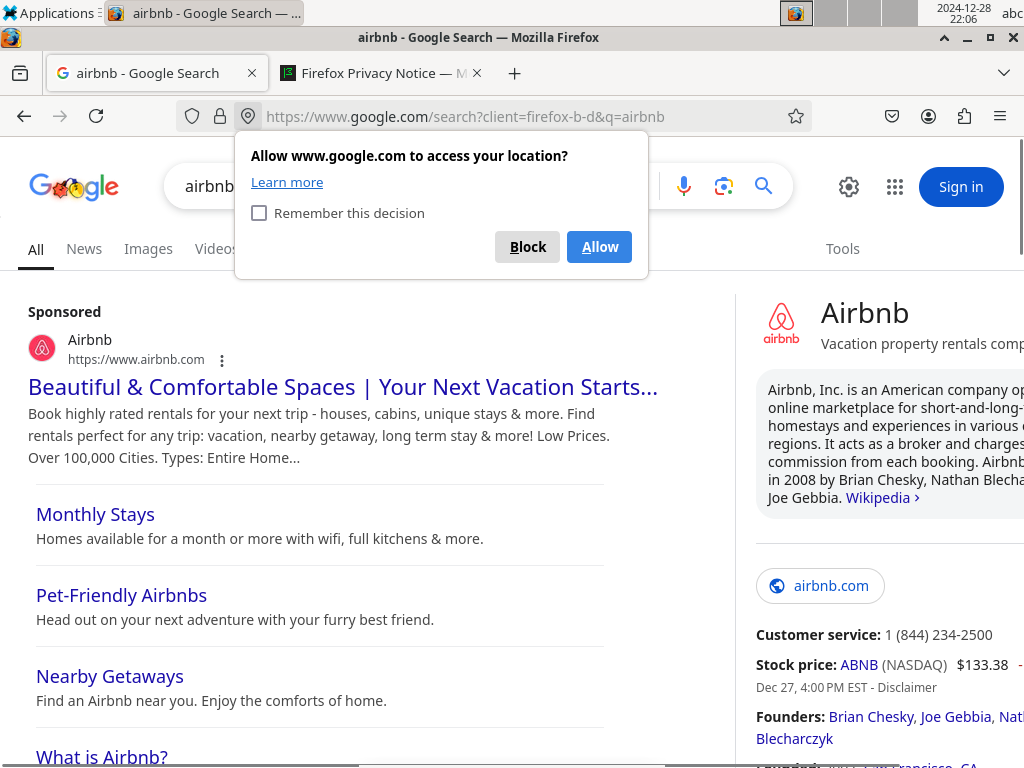Viewport: 1024px width, 768px height.
Task: Click the Sponsored label text
Action: pyautogui.click(x=64, y=312)
